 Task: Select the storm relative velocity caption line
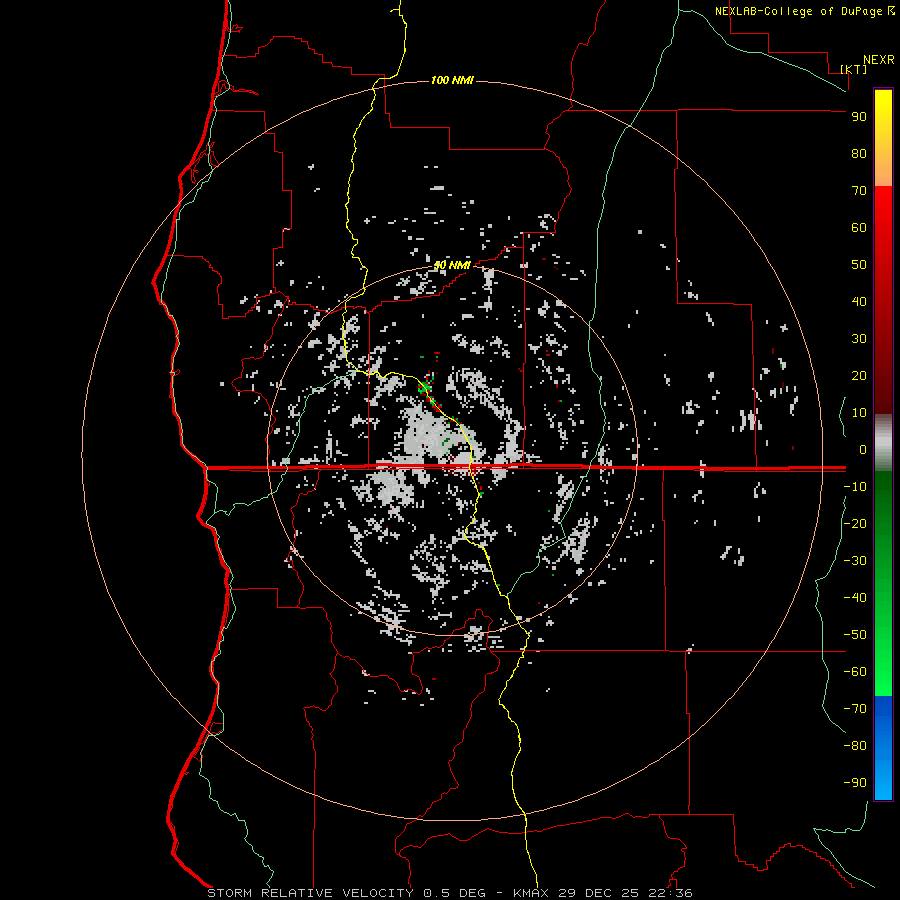coord(449,893)
